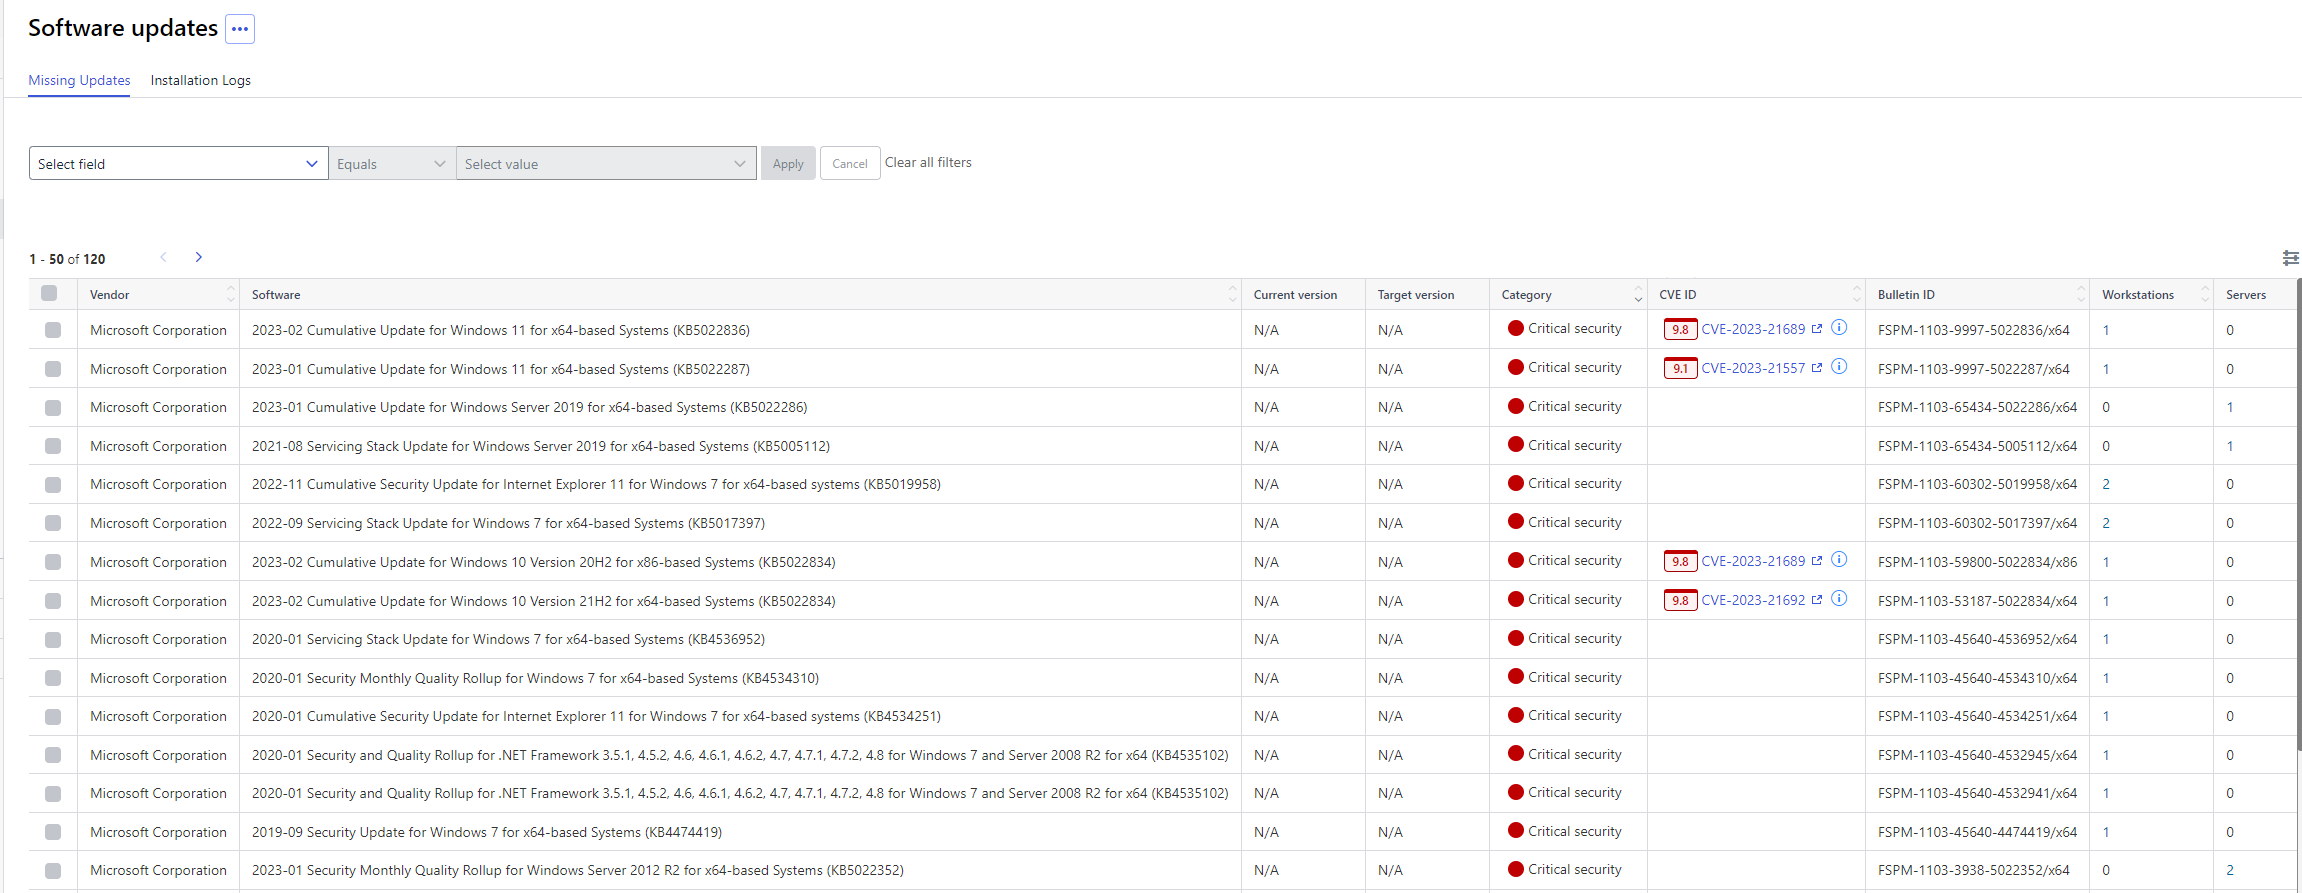Viewport: 2302px width, 893px height.
Task: Check the row for KB5022287 update
Action: point(53,369)
